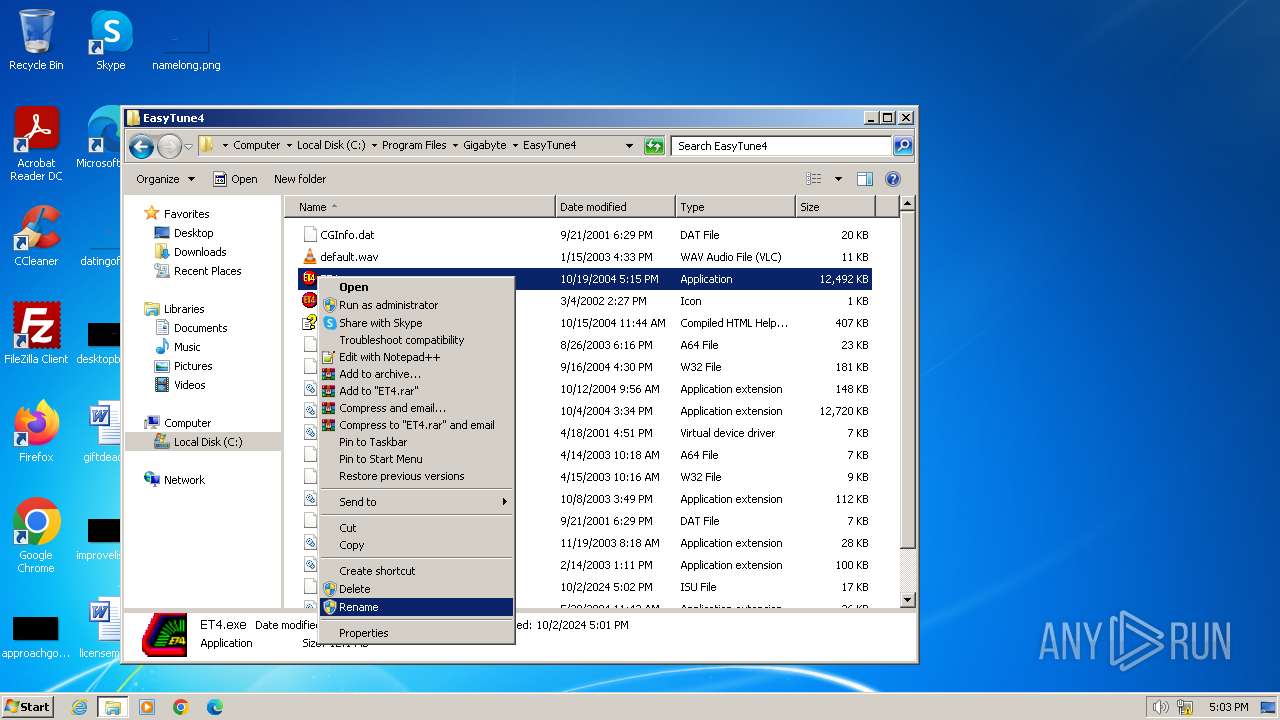1280x720 pixels.
Task: Sort by the Name column header
Action: point(420,207)
